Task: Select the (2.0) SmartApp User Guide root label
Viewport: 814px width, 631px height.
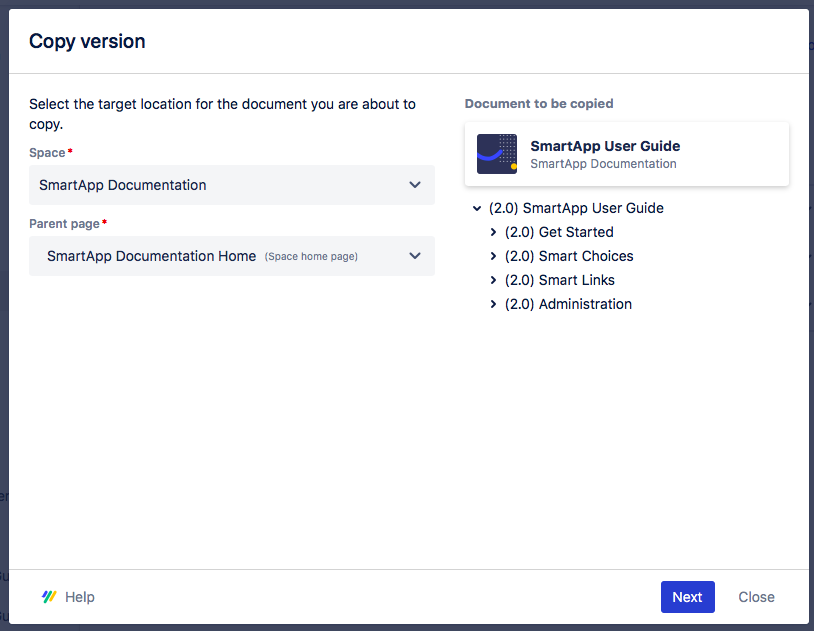Action: [x=576, y=209]
